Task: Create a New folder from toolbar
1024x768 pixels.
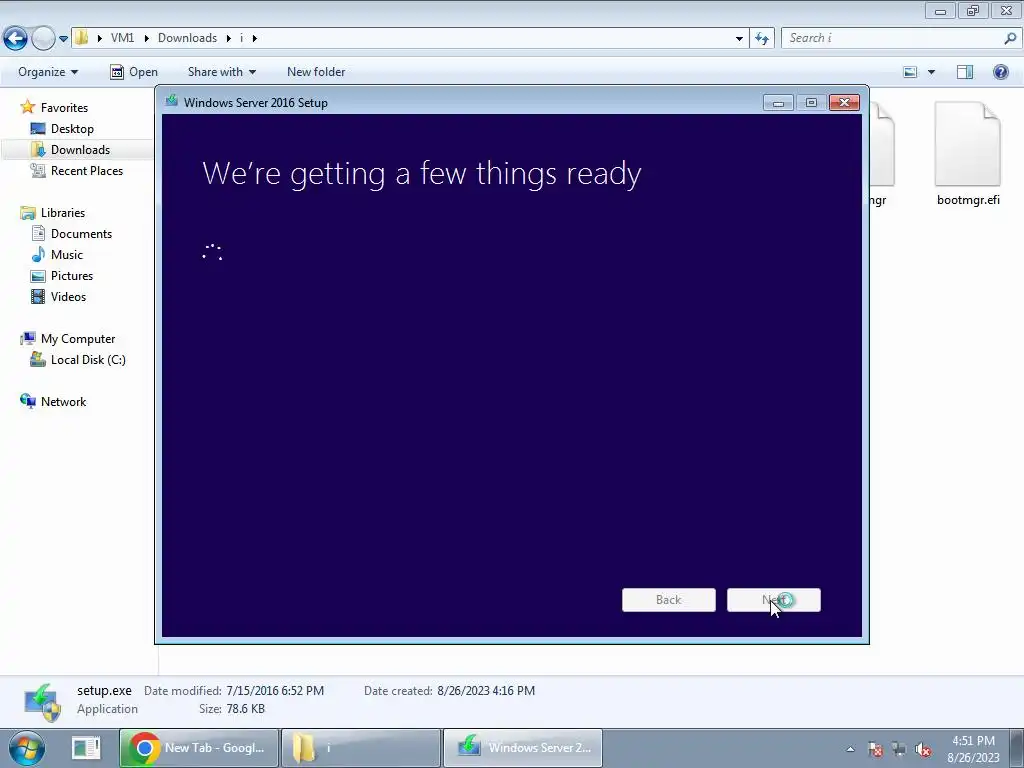Action: coord(316,72)
